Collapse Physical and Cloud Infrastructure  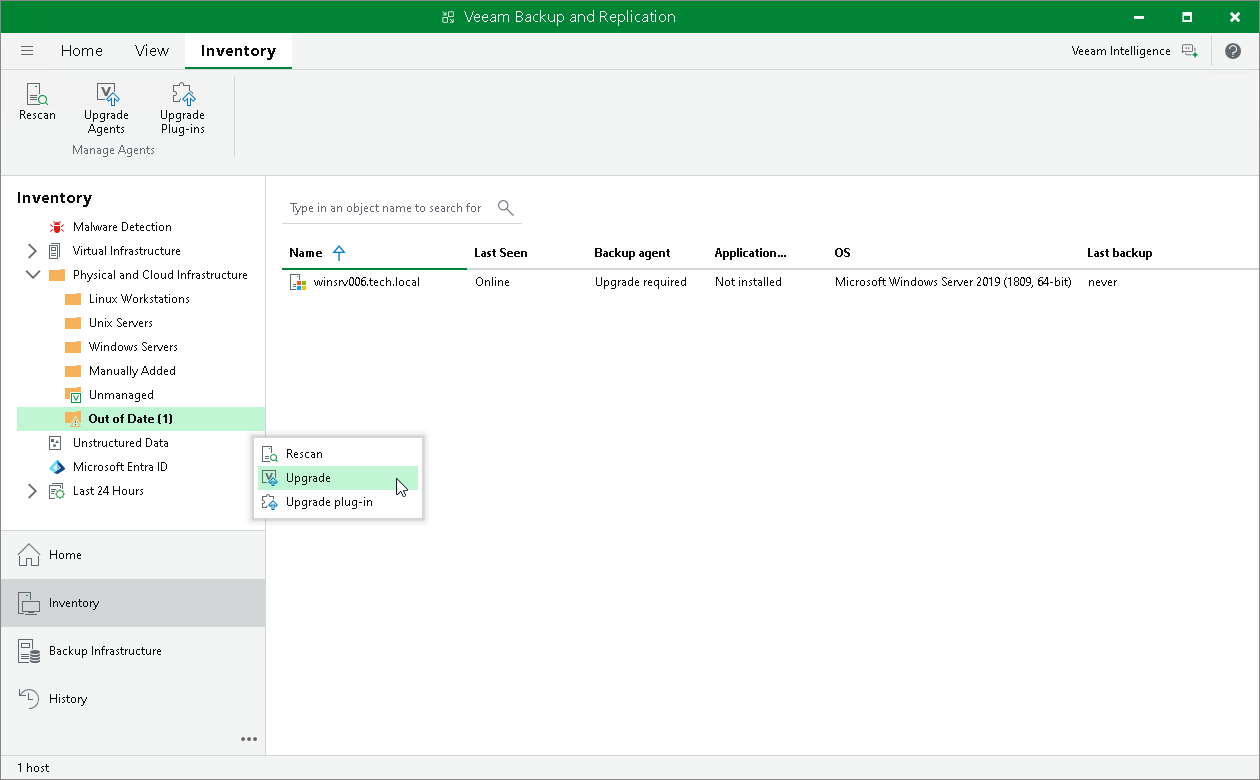pyautogui.click(x=32, y=274)
